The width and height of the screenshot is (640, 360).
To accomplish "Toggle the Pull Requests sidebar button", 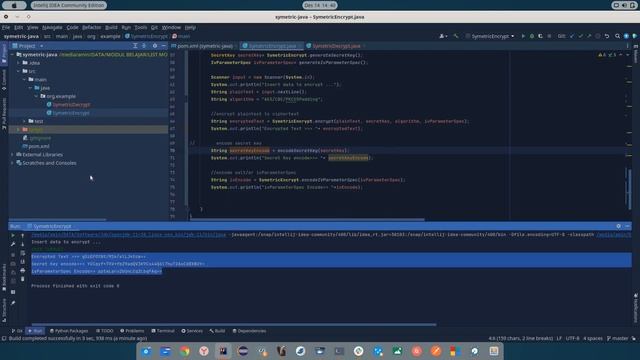I will tap(4, 113).
